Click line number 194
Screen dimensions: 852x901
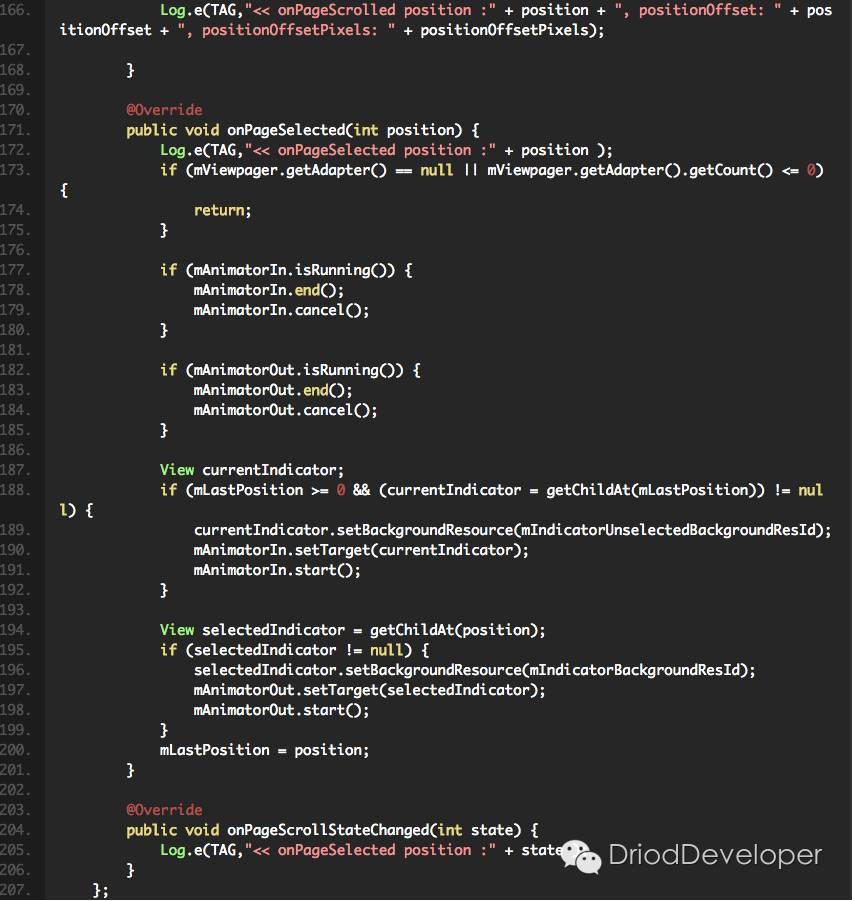(14, 630)
